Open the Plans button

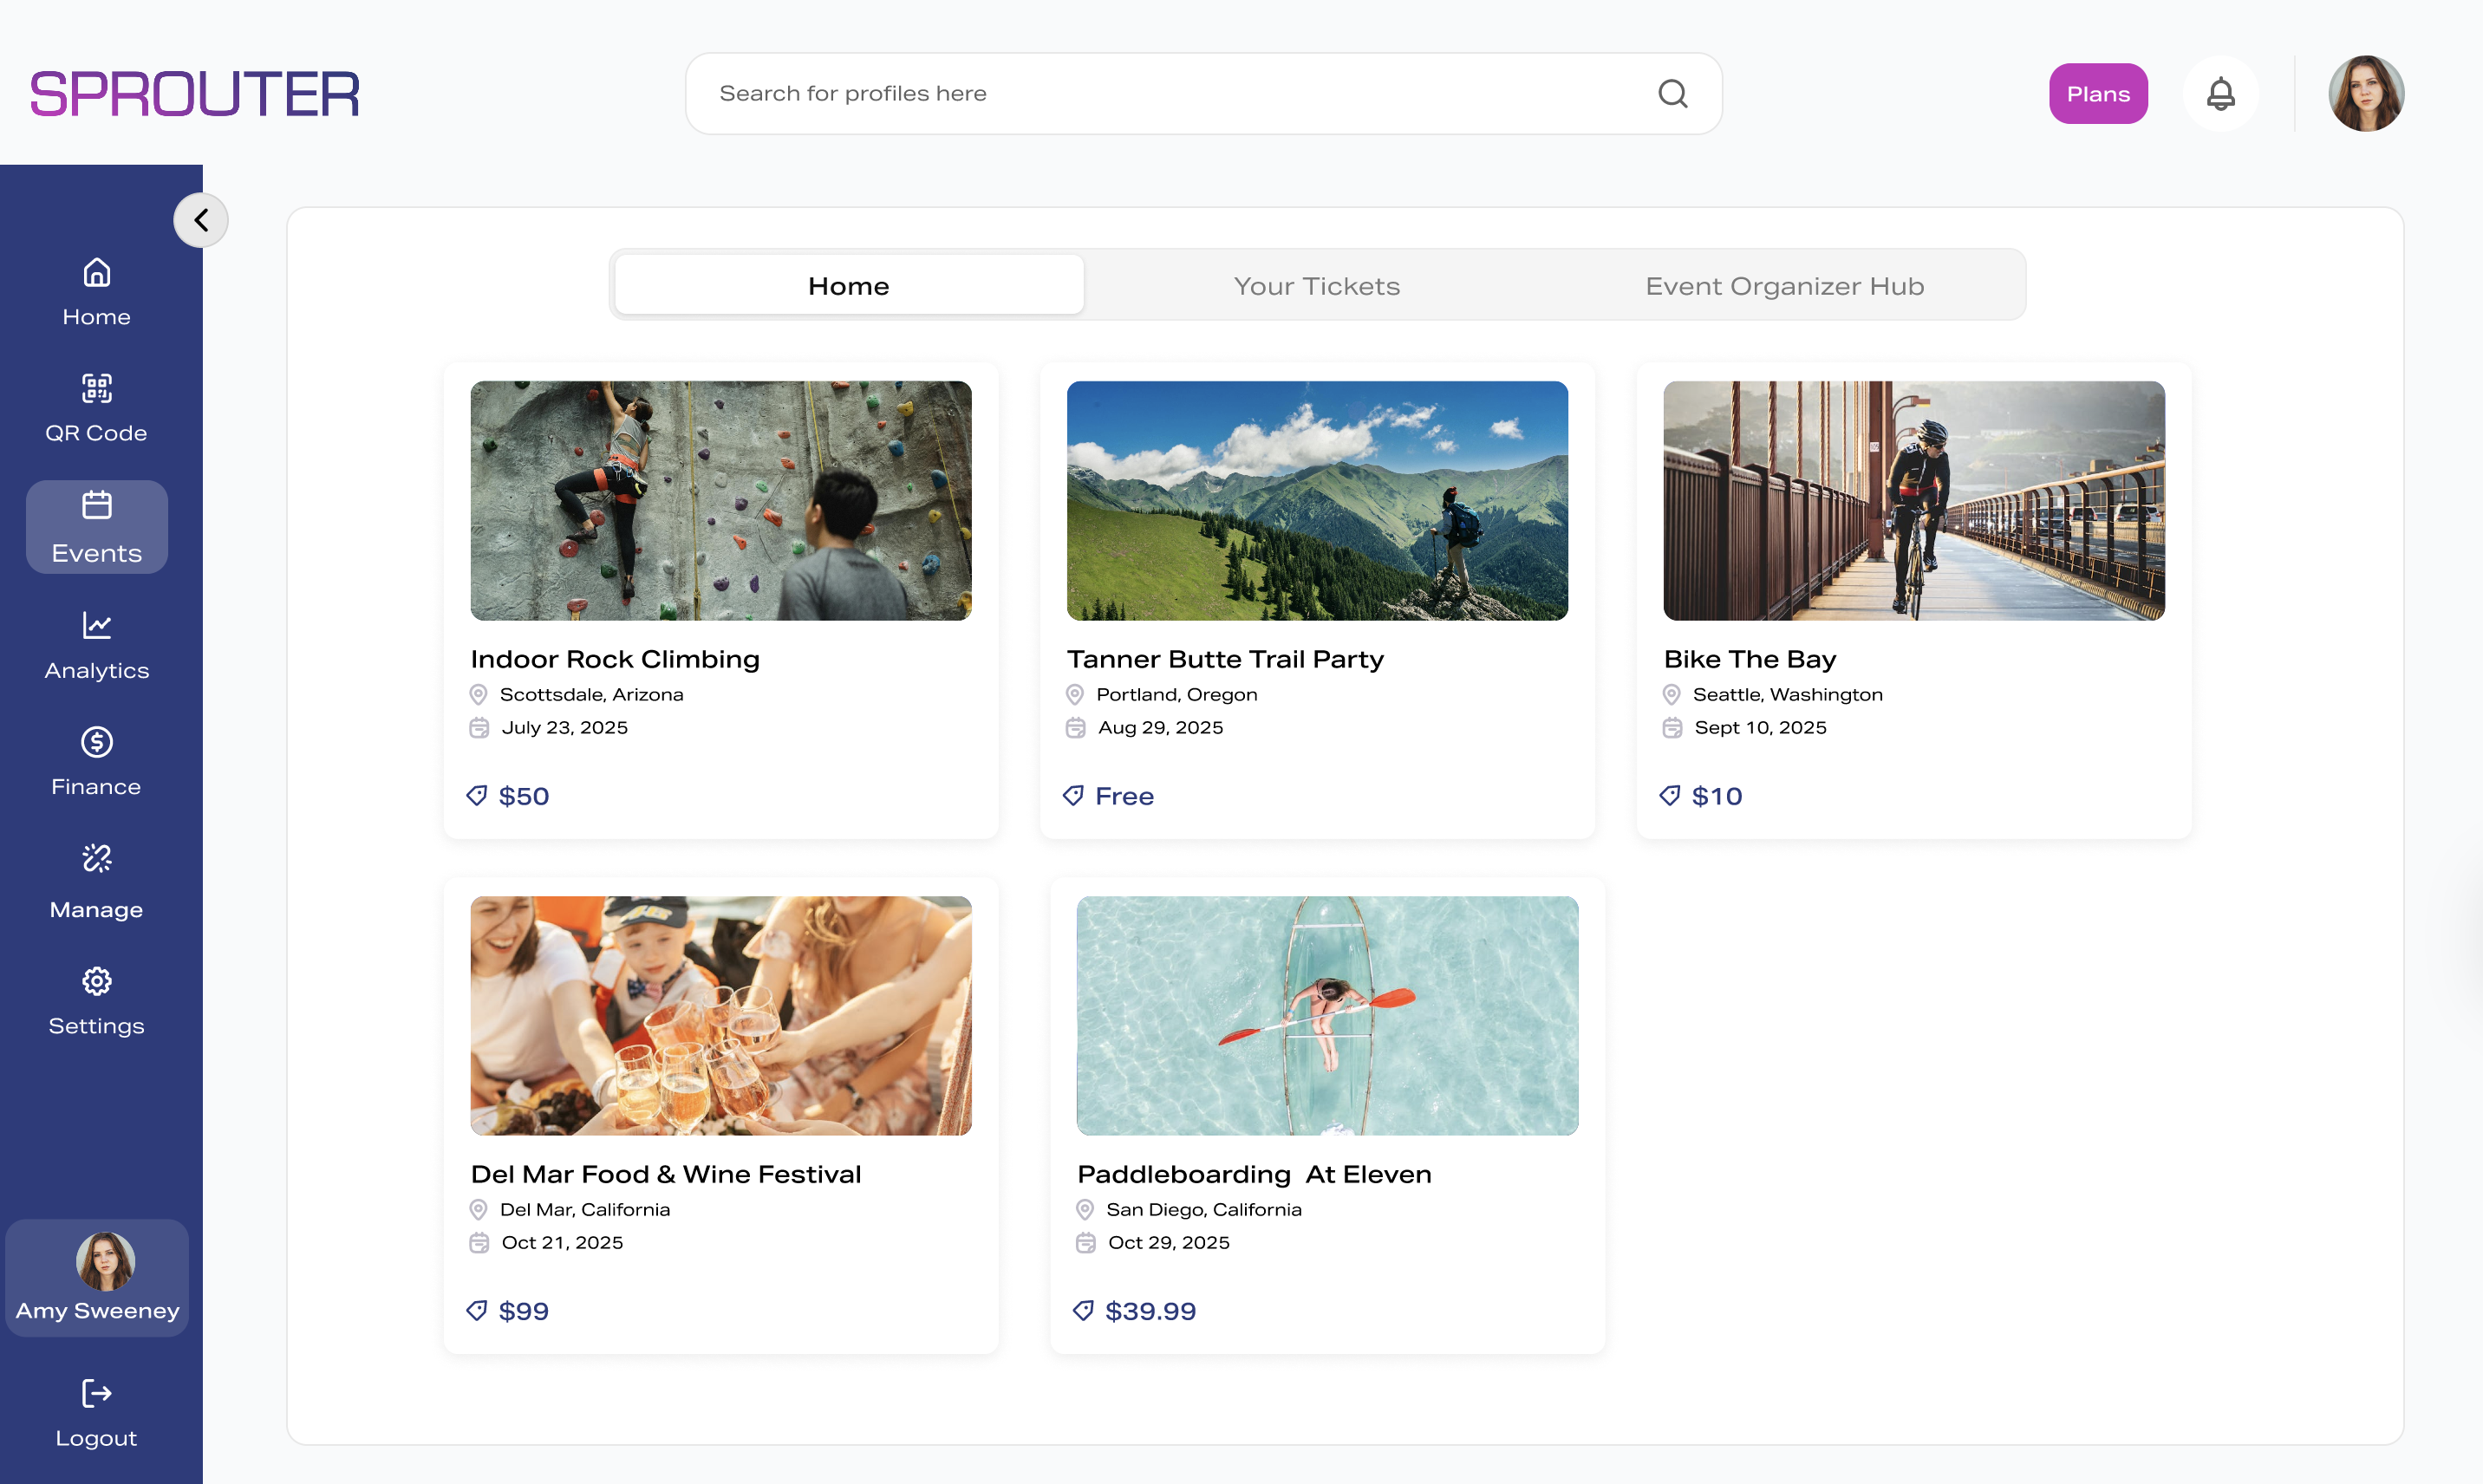pos(2097,93)
